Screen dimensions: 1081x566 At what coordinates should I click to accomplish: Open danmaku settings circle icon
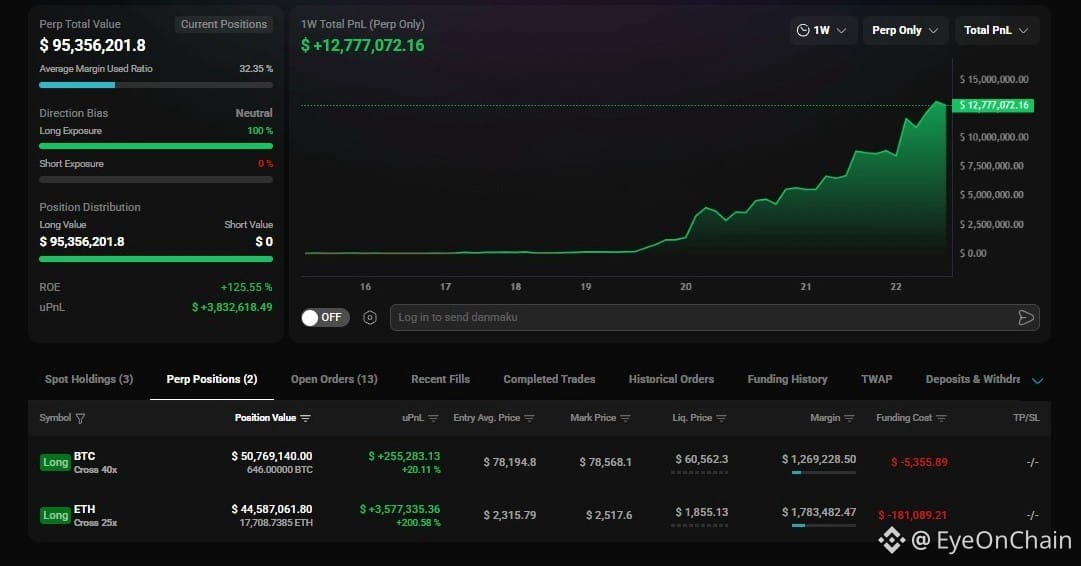click(370, 317)
